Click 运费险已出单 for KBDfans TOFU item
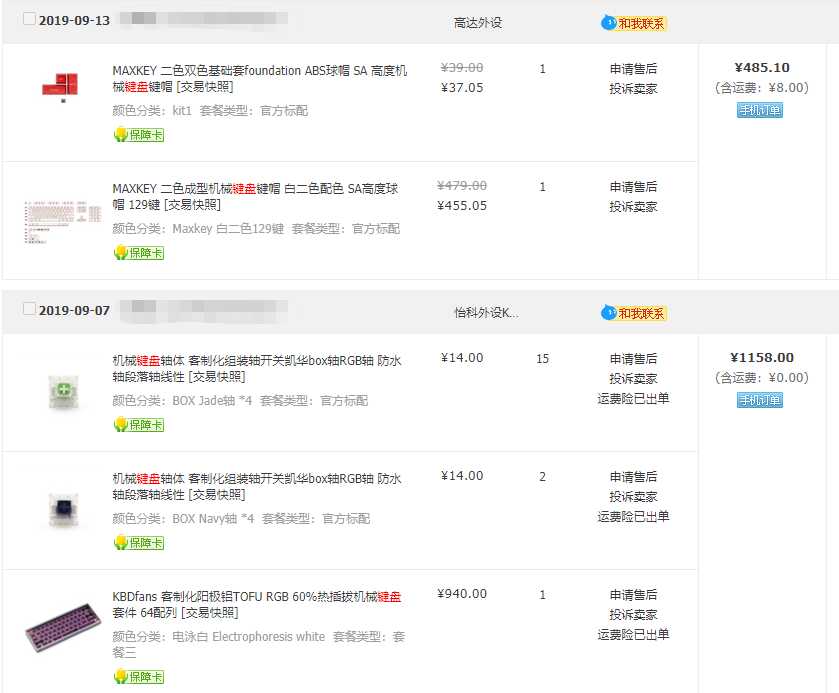 coord(633,634)
